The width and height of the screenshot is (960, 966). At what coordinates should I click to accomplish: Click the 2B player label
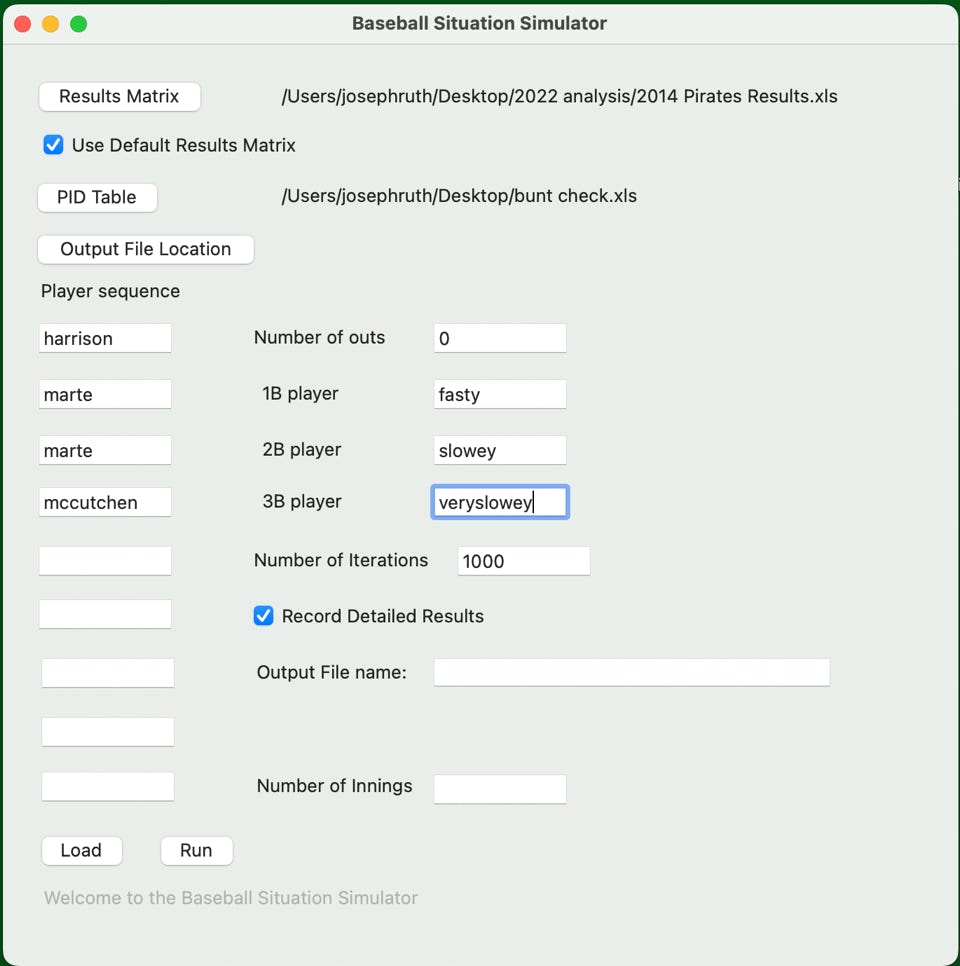click(x=301, y=449)
